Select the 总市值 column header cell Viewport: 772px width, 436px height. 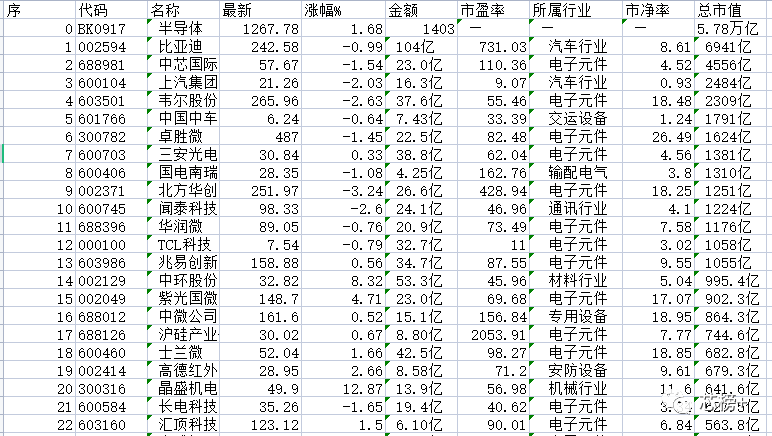[733, 10]
